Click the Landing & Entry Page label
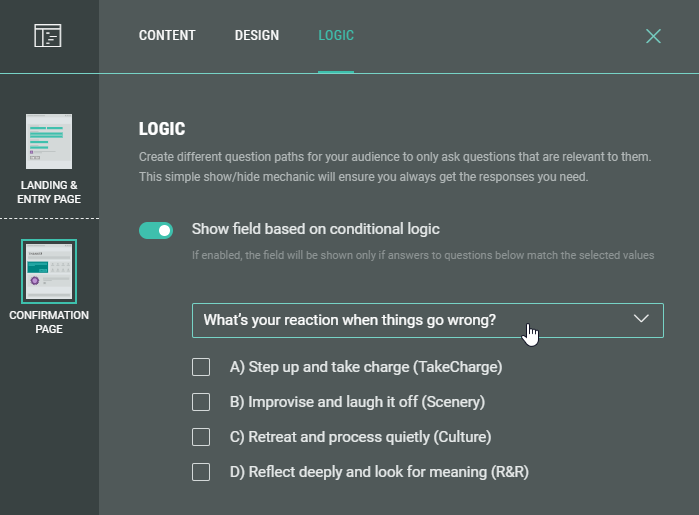The width and height of the screenshot is (699, 515). (48, 192)
